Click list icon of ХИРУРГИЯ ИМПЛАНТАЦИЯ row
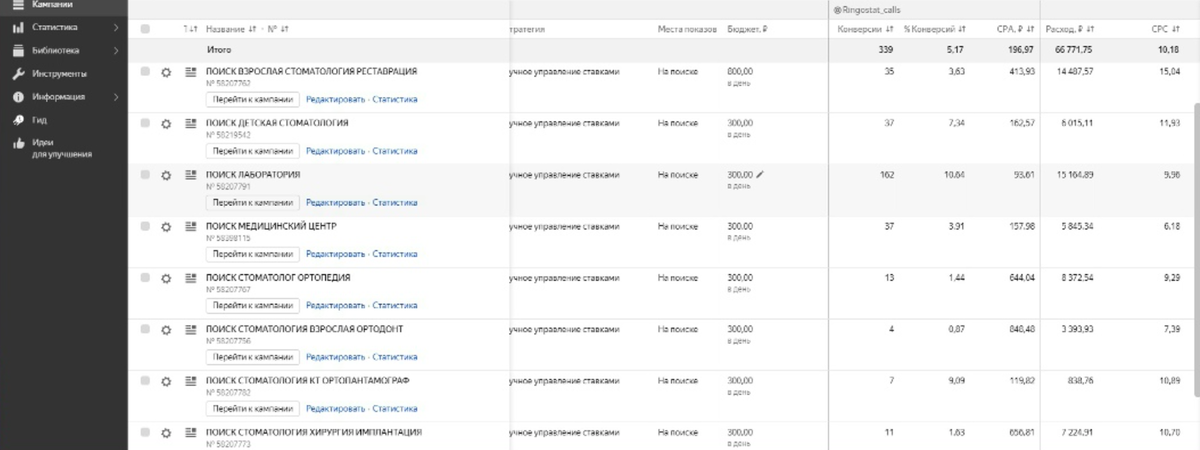This screenshot has width=1200, height=450. click(x=191, y=433)
